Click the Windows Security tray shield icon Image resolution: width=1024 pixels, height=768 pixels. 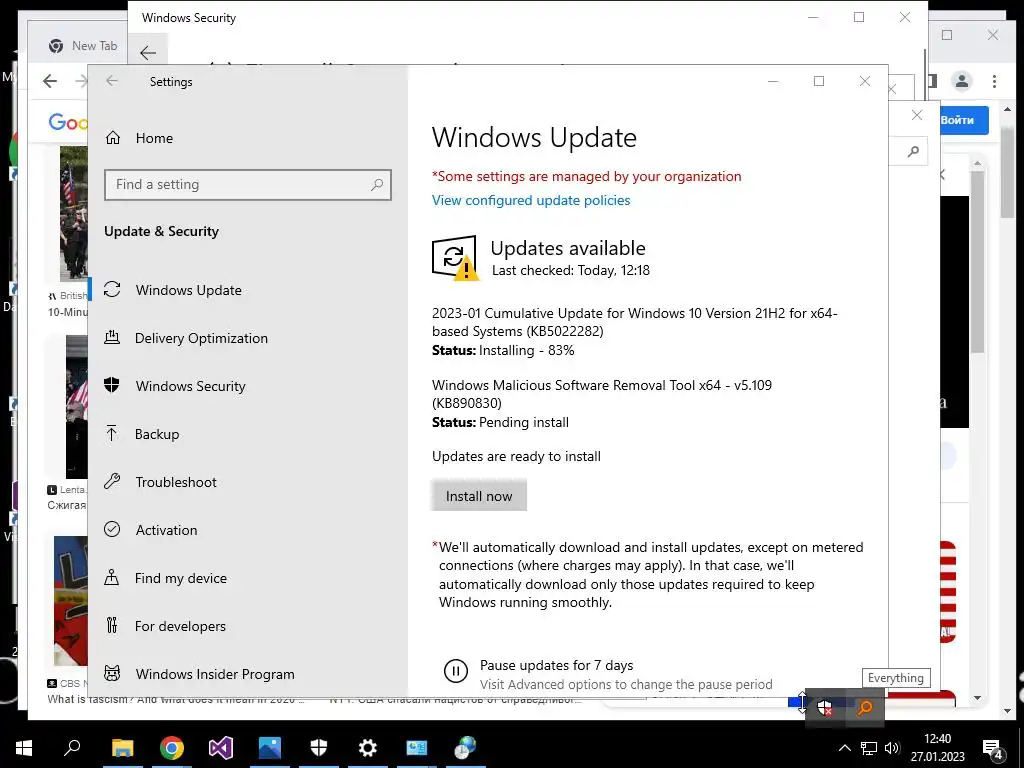point(825,707)
